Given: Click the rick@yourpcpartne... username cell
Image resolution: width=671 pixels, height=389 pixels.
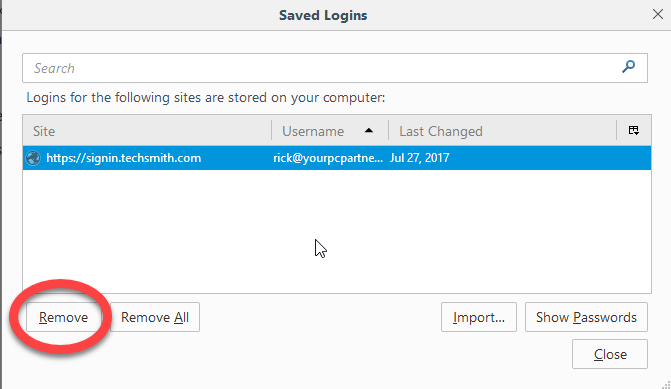Looking at the screenshot, I should [x=328, y=158].
